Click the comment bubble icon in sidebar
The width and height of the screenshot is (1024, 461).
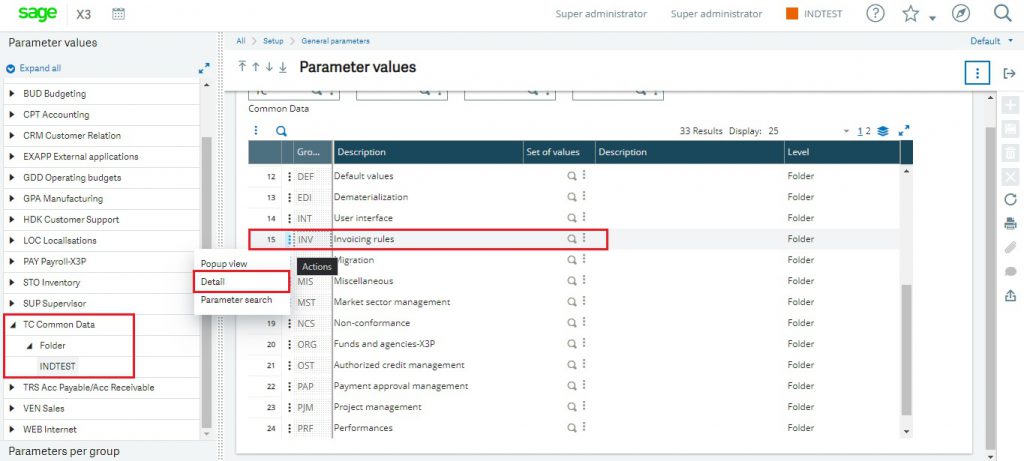tap(1010, 272)
